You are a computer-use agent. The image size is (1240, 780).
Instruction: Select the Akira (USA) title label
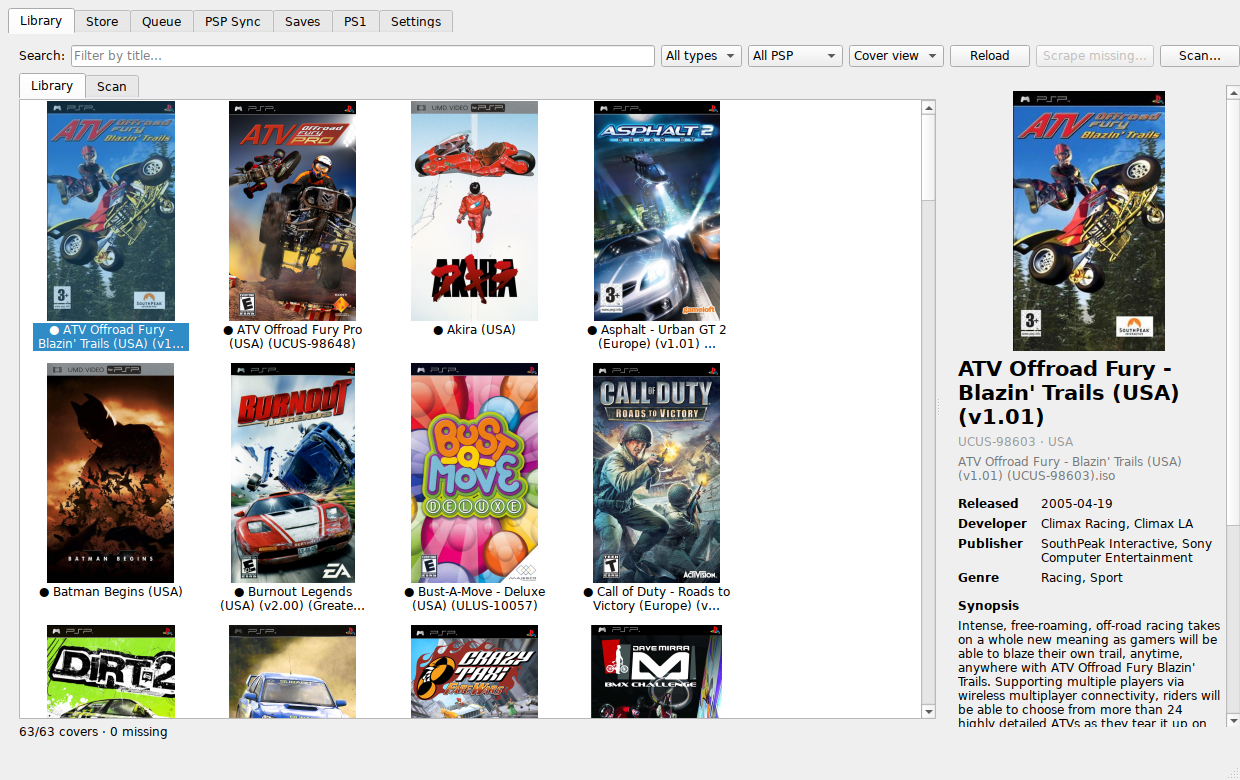[x=474, y=330]
